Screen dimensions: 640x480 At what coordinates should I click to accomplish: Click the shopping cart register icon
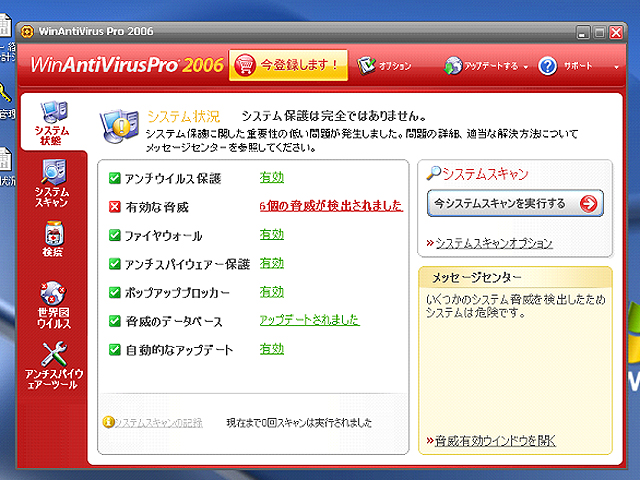[245, 65]
